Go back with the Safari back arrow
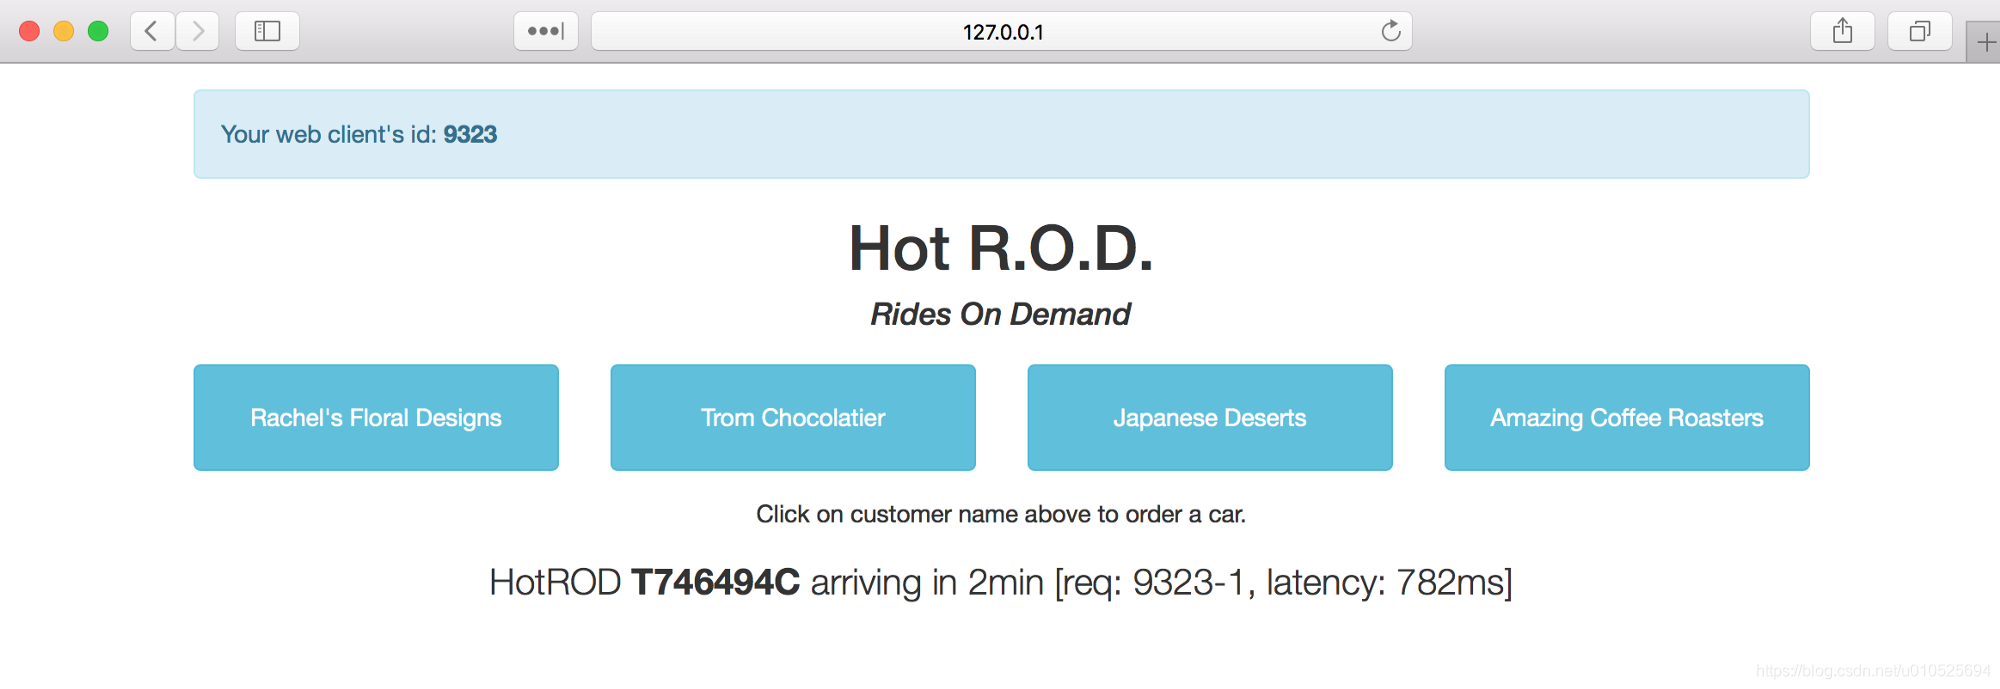 tap(152, 31)
